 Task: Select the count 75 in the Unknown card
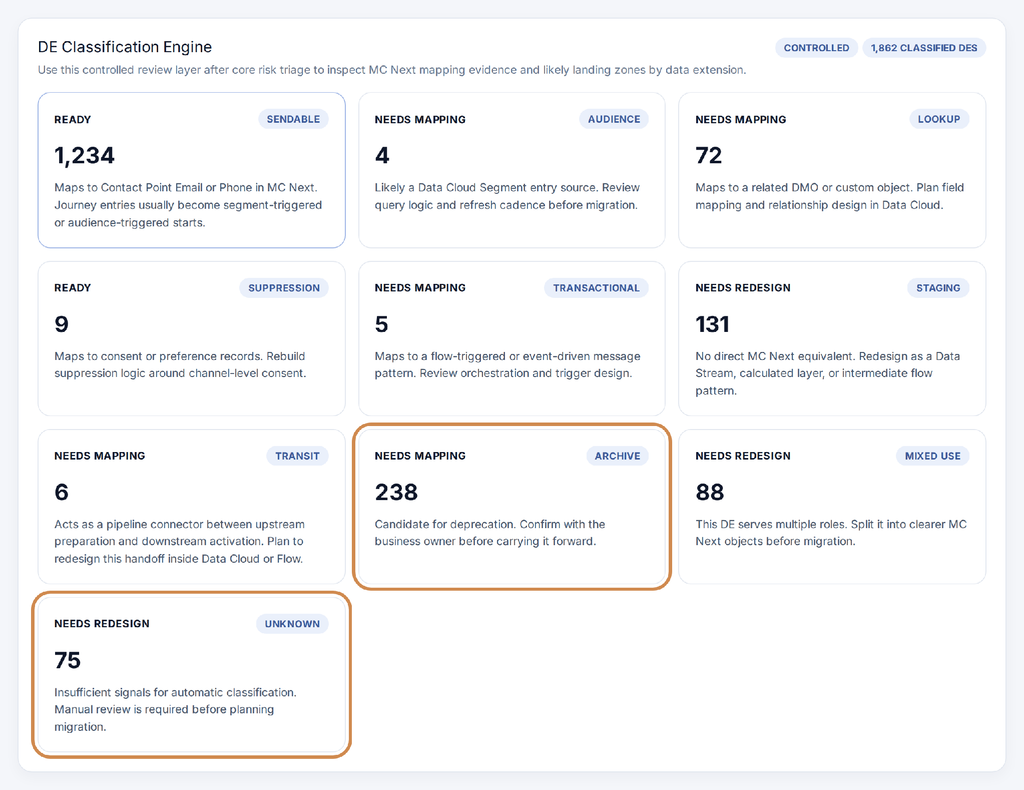pos(67,660)
